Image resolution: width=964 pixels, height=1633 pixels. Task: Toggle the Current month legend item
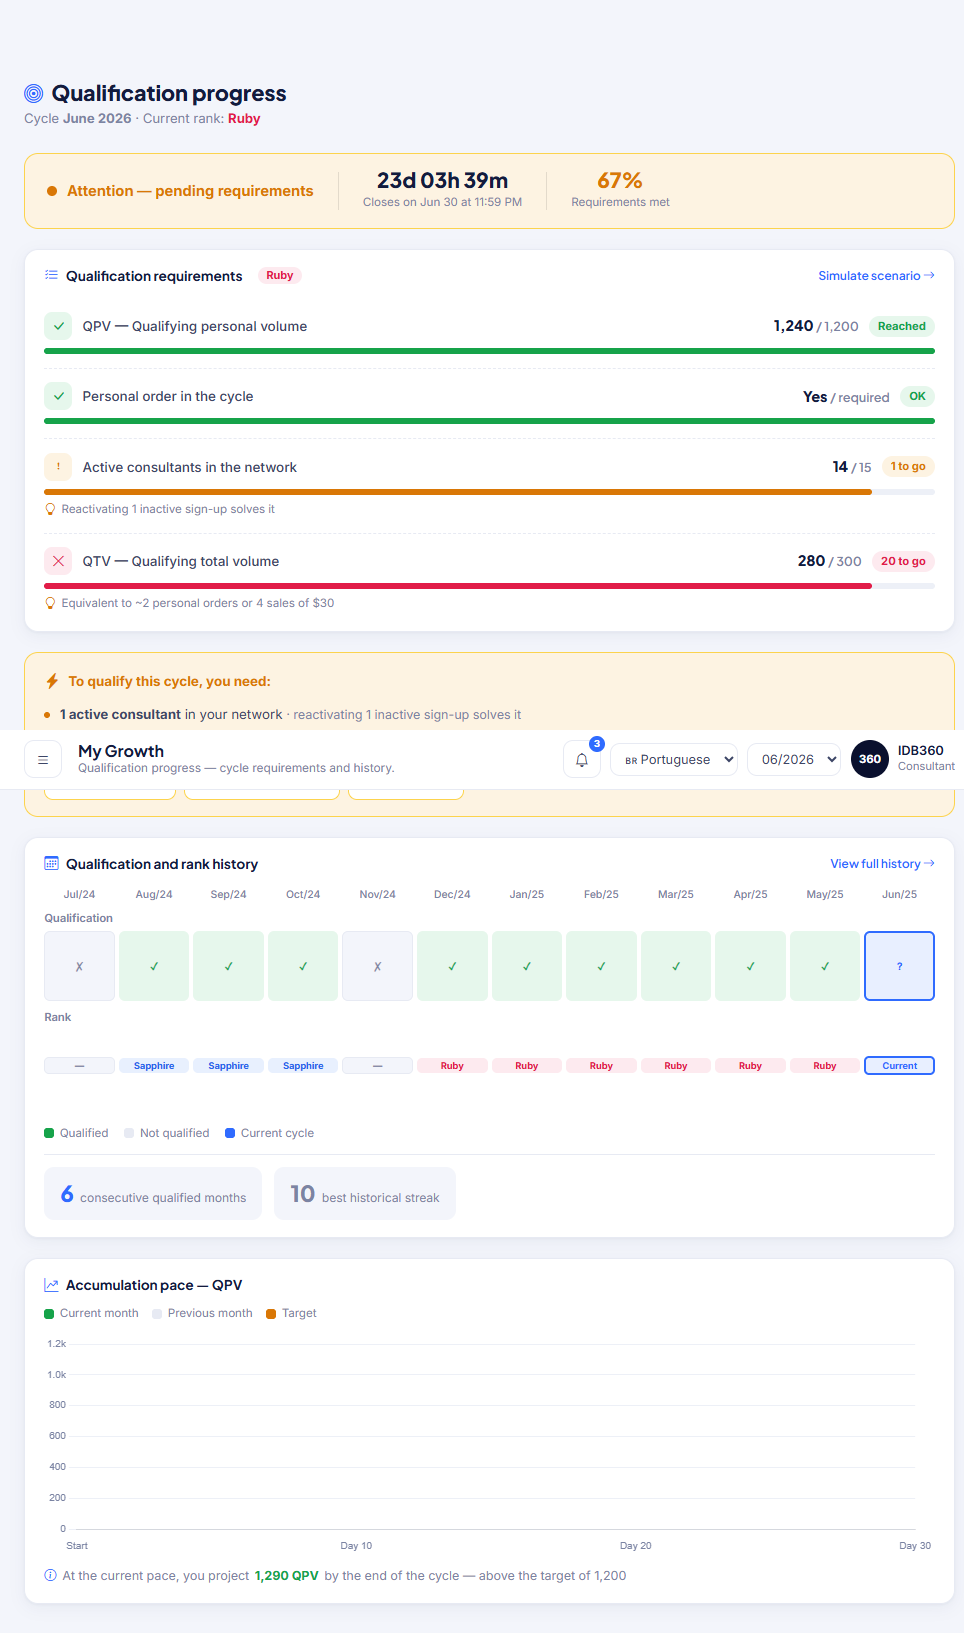tap(91, 1313)
